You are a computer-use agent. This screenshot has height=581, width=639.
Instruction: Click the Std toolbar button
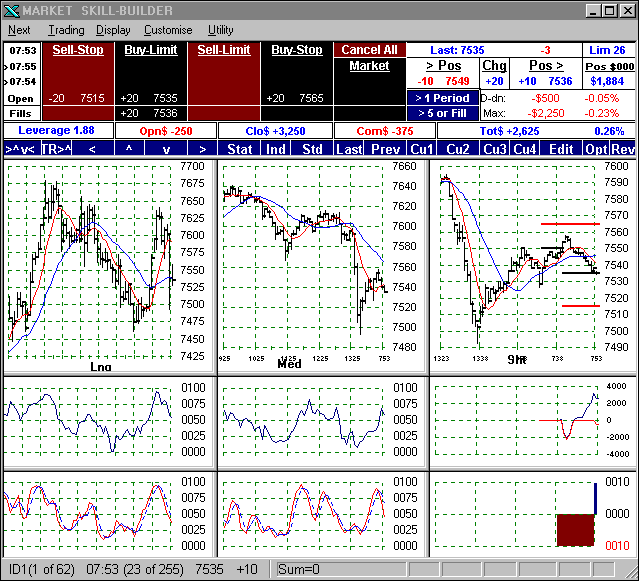312,149
